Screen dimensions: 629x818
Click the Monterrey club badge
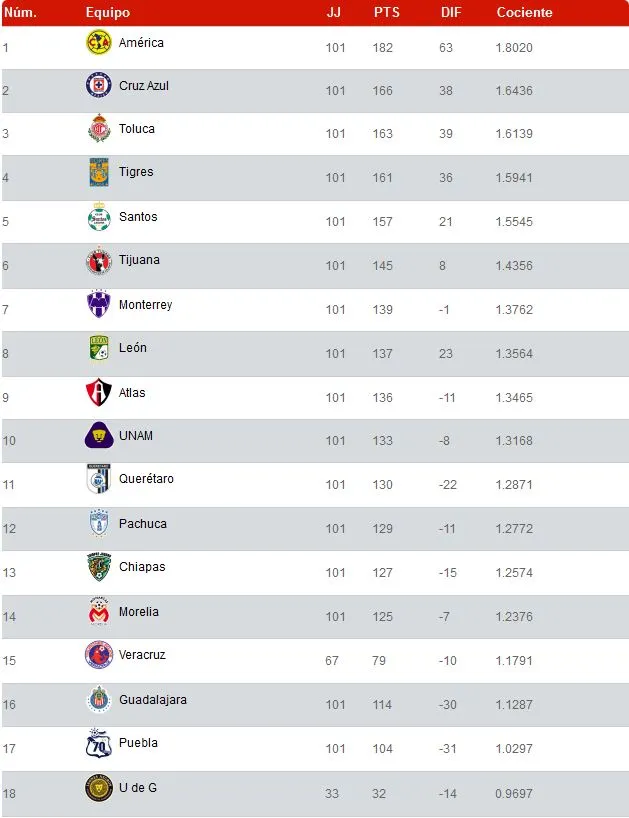coord(98,305)
